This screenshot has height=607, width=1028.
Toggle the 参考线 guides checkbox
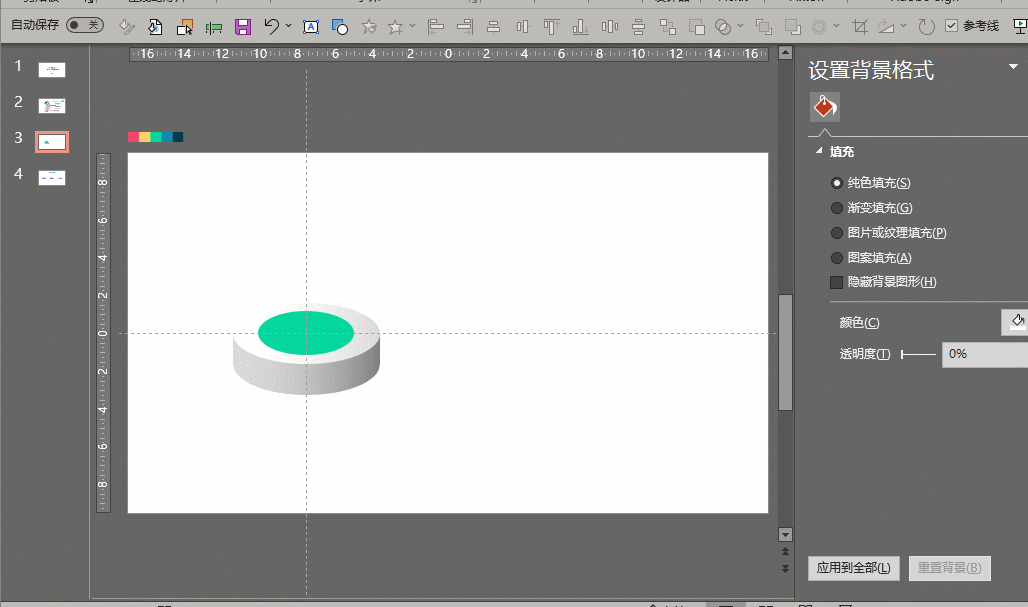[x=951, y=26]
